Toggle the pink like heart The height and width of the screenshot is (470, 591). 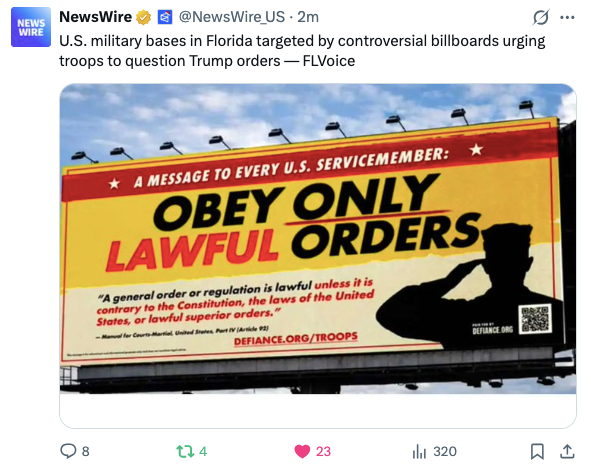click(302, 451)
